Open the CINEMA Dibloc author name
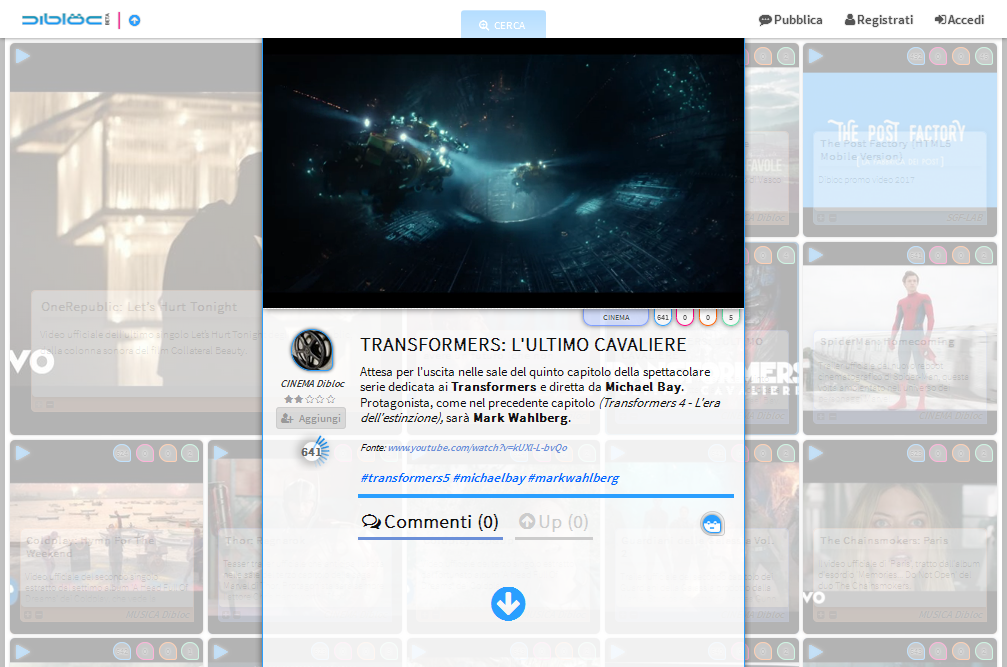This screenshot has width=1007, height=667. 313,383
